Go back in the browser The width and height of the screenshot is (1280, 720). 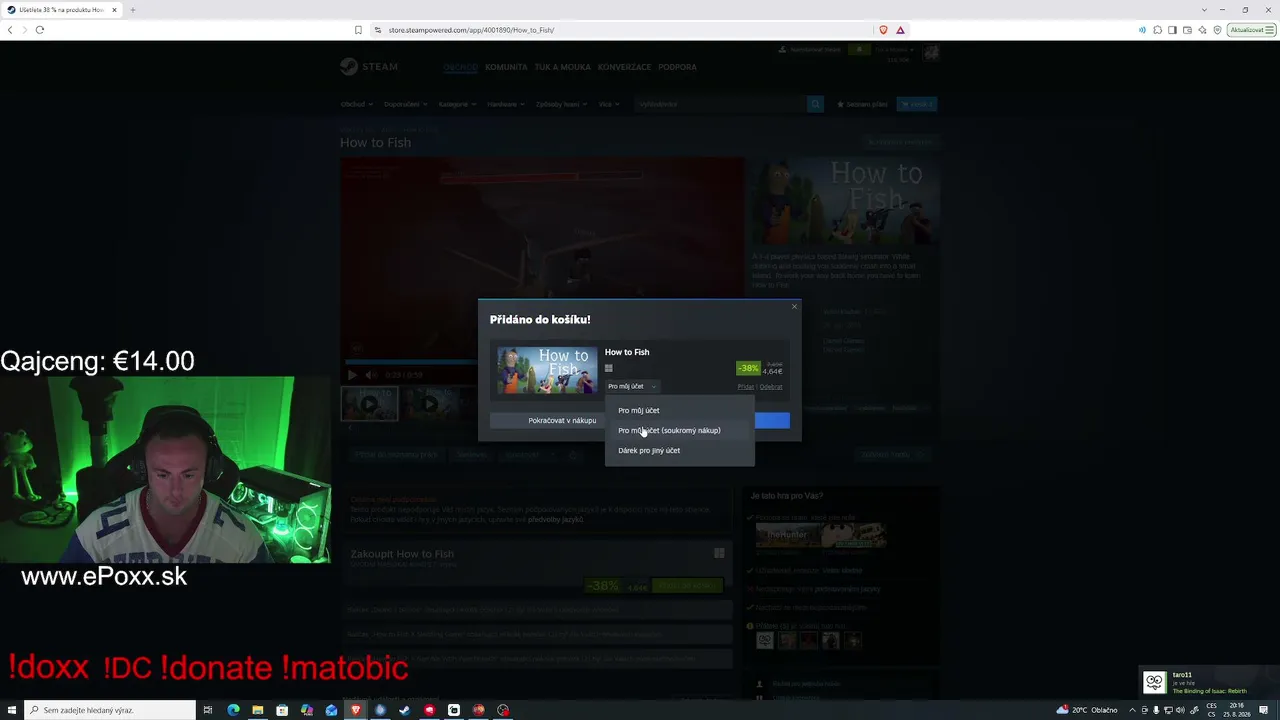pos(10,30)
